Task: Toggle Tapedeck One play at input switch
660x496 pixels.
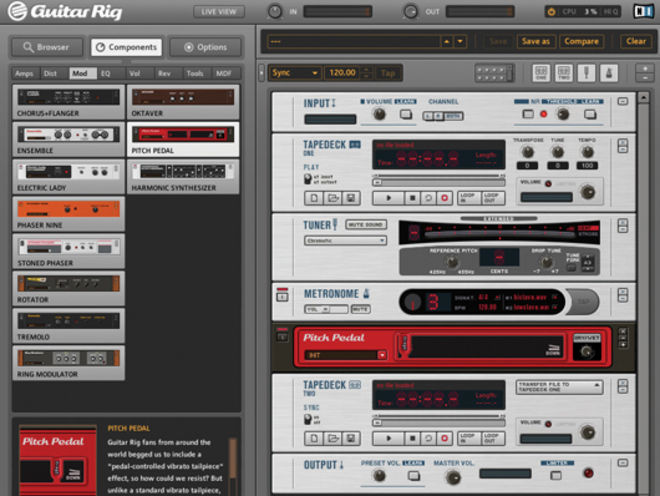Action: coord(308,179)
